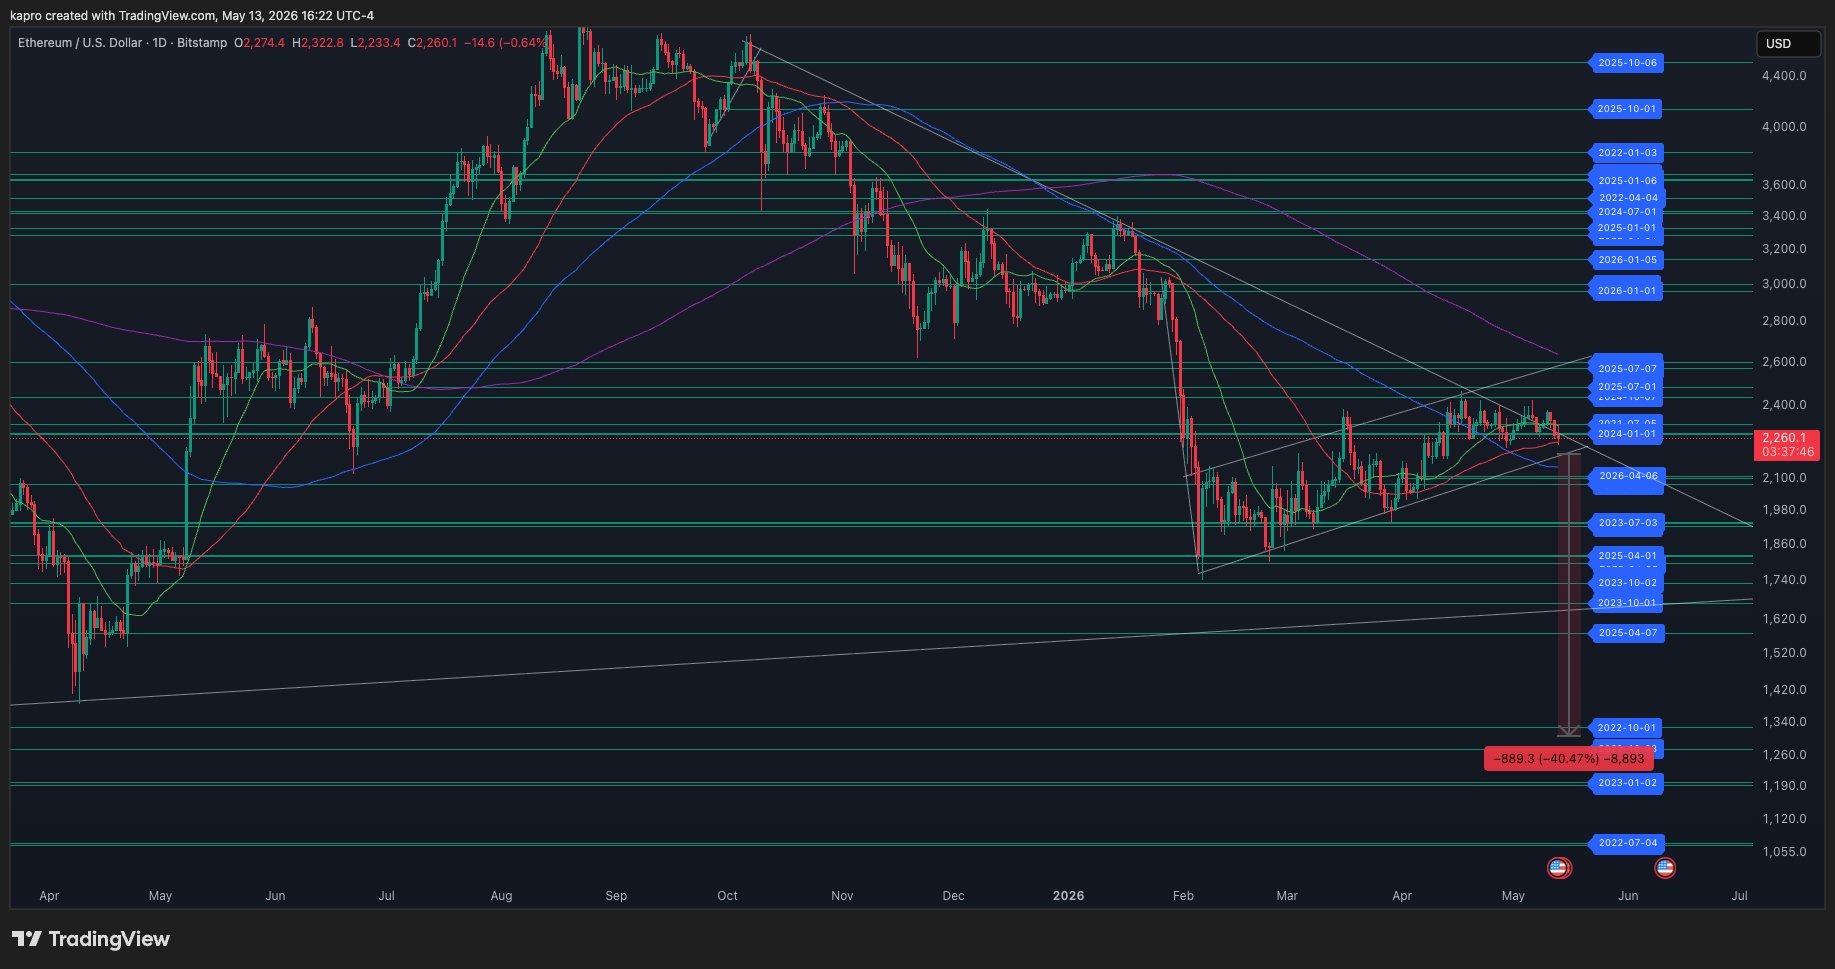Screen dimensions: 1835x969
Task: Select the 2024-01-01 line label
Action: tap(1626, 434)
